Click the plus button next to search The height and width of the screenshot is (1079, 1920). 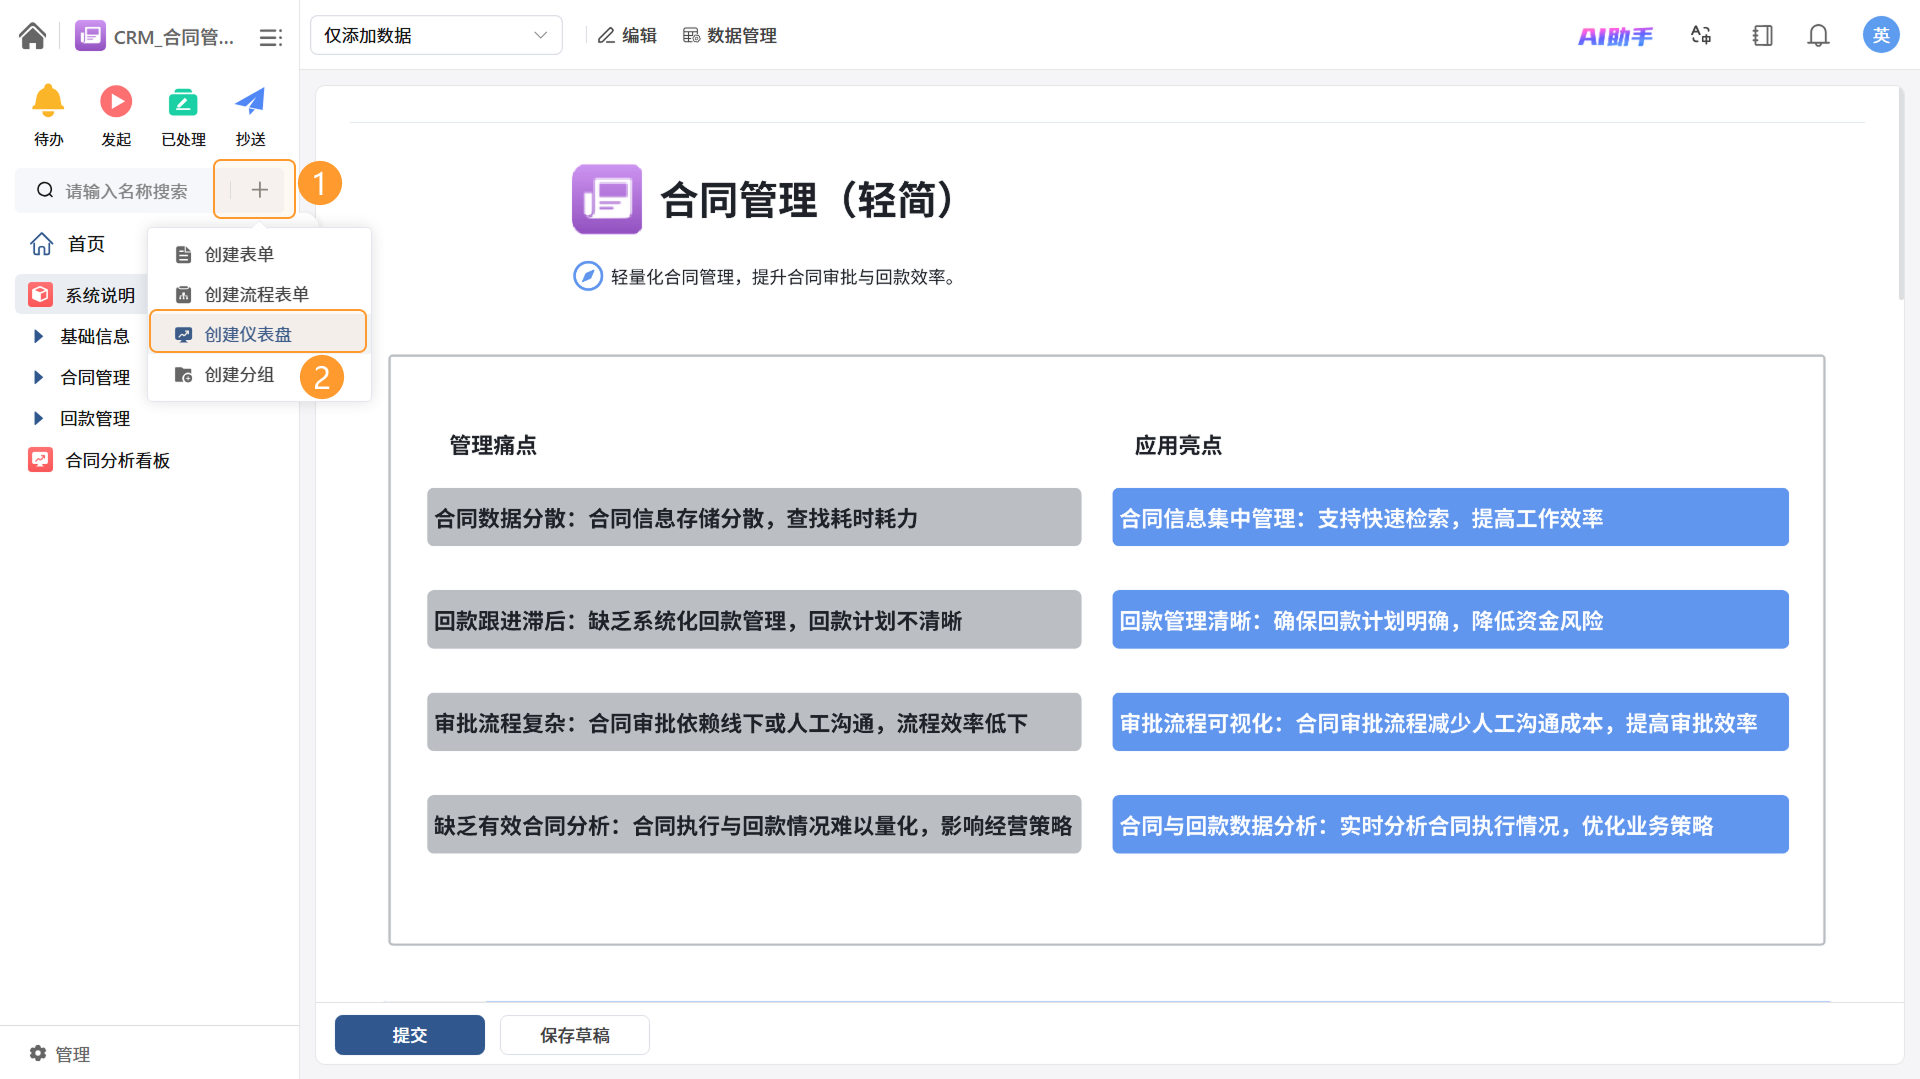pyautogui.click(x=259, y=189)
